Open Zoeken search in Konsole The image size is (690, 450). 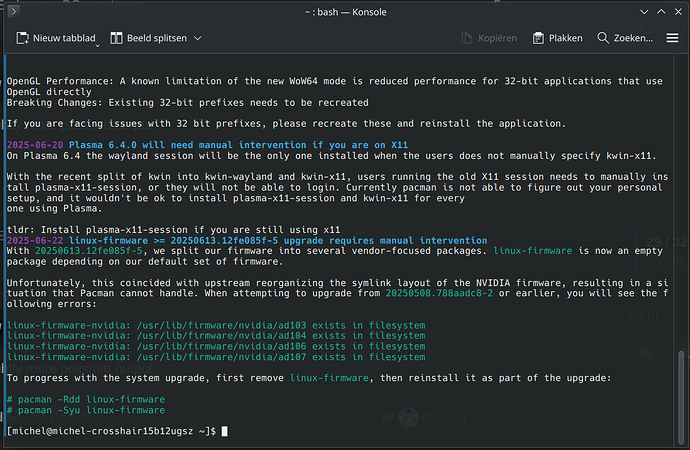point(625,38)
